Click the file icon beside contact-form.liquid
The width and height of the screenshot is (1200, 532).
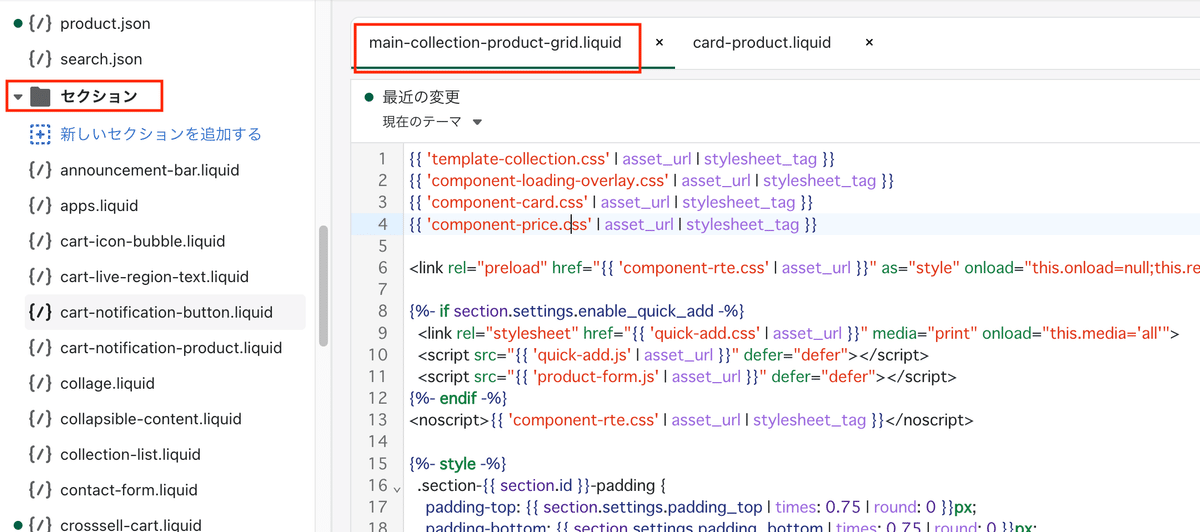pyautogui.click(x=40, y=490)
